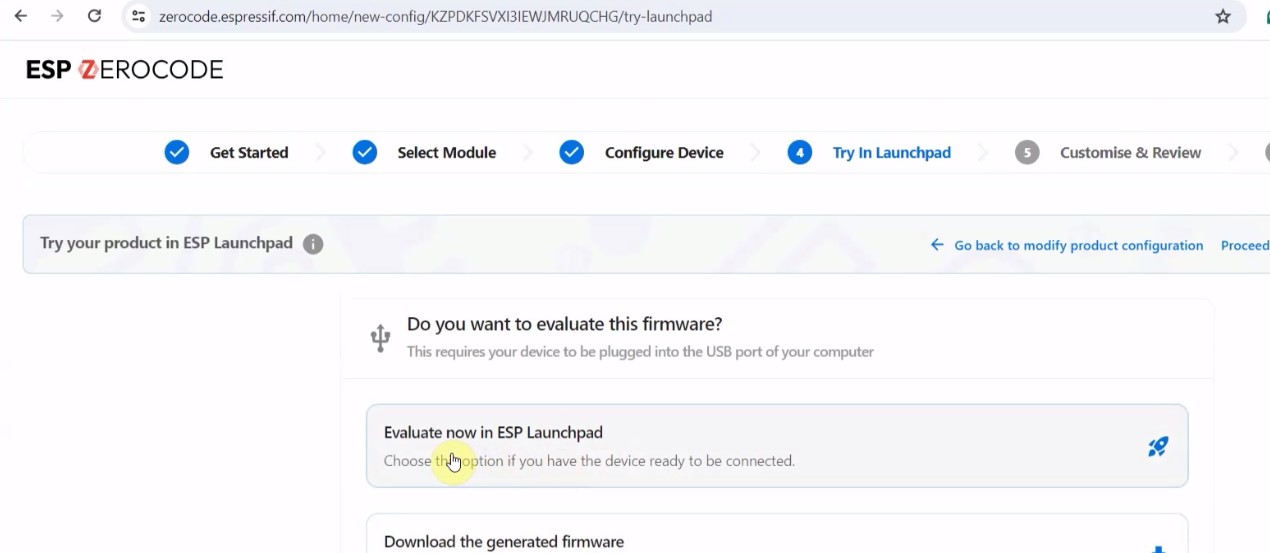Click the browser forward arrow

click(x=57, y=16)
